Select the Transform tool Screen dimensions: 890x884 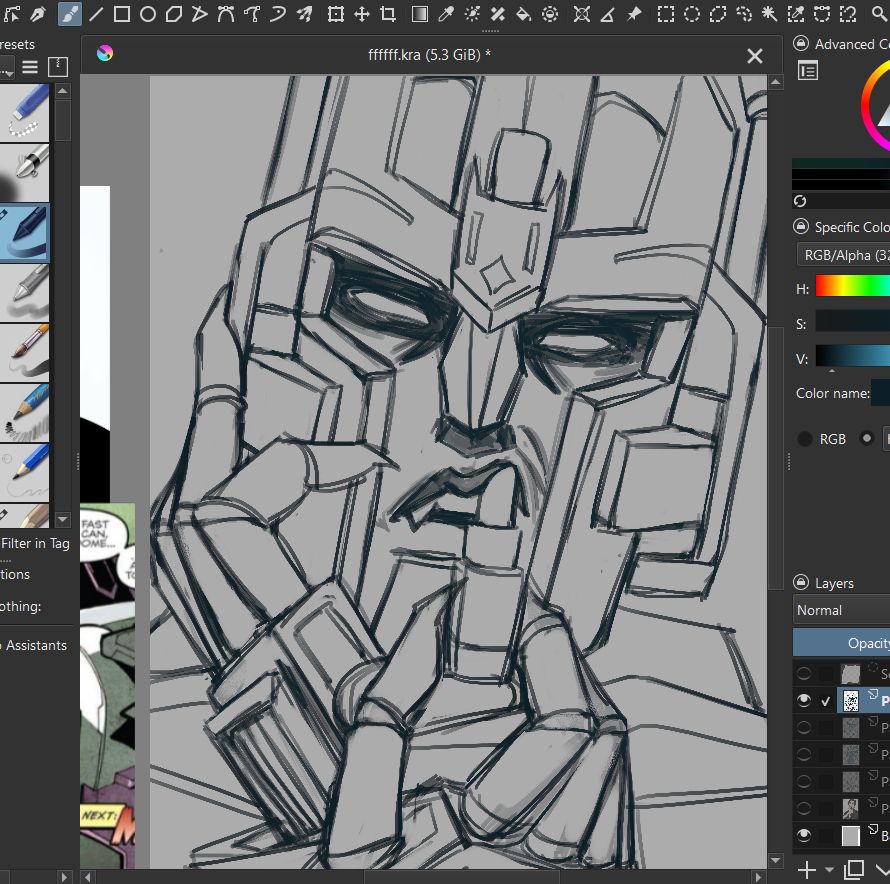(x=335, y=14)
